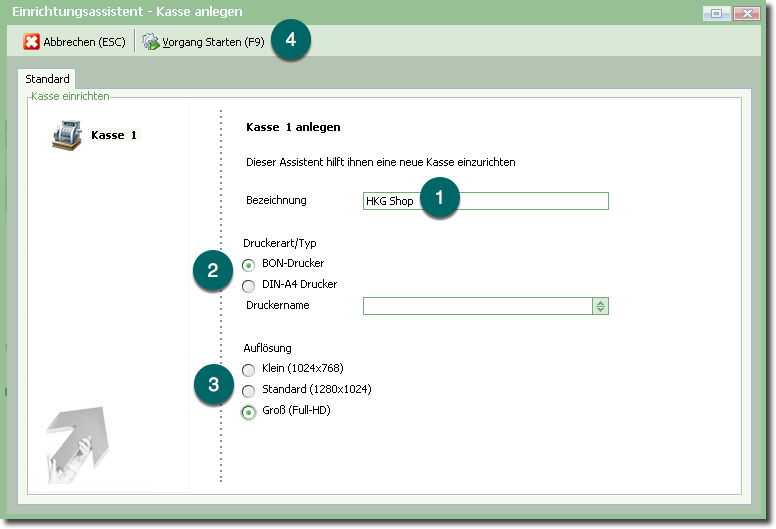Click the numbered marker 3 badge

213,385
